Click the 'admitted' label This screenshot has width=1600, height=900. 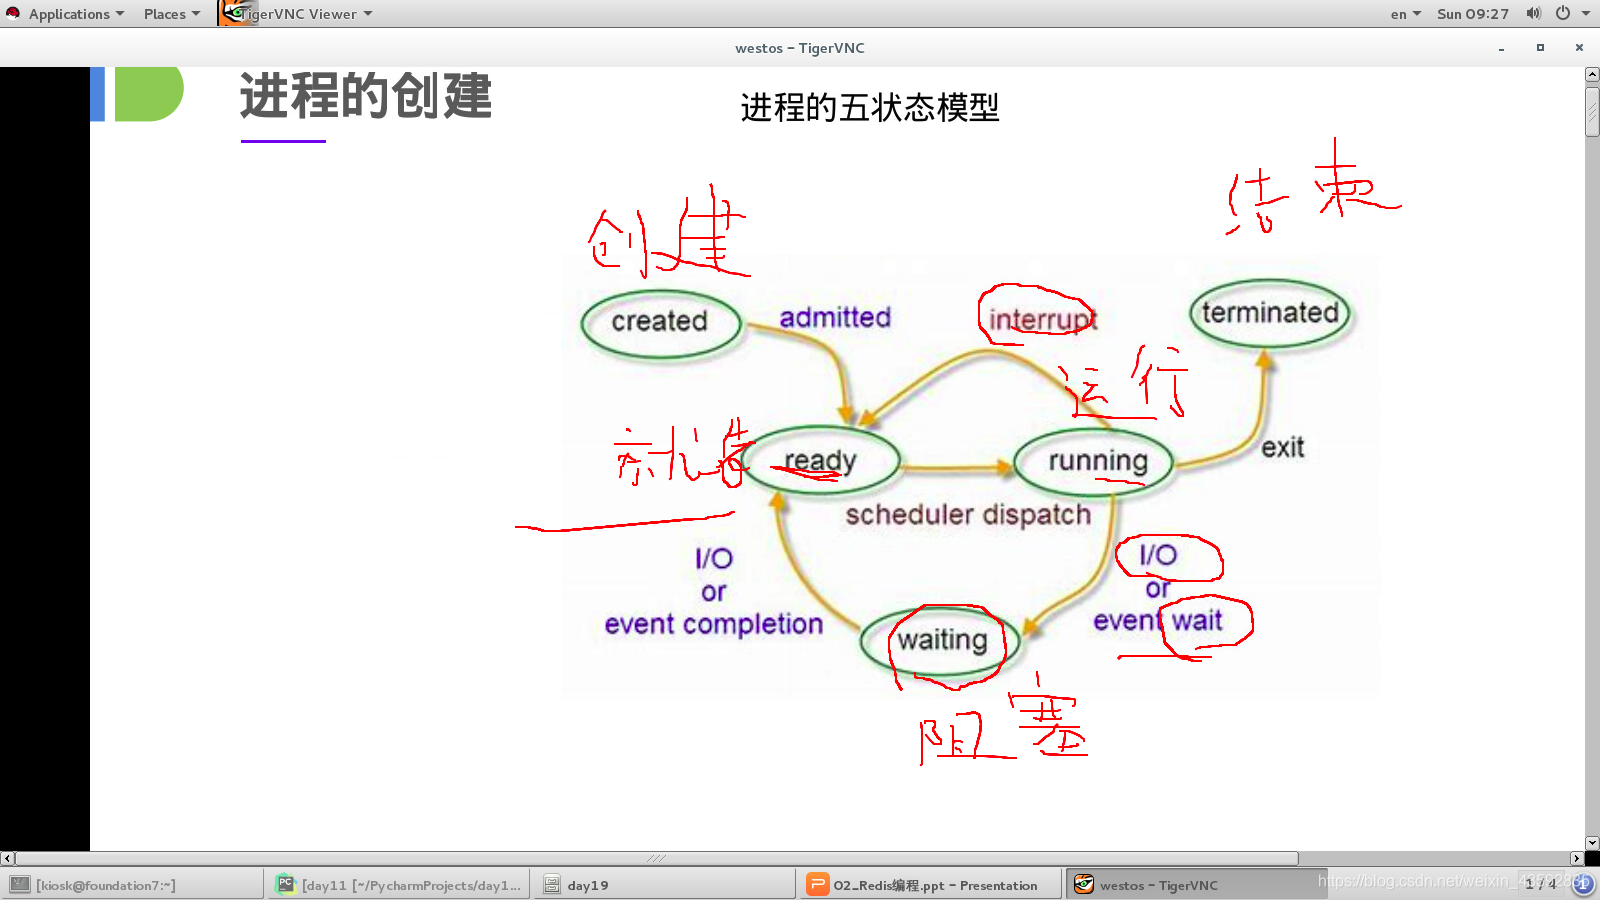click(835, 317)
